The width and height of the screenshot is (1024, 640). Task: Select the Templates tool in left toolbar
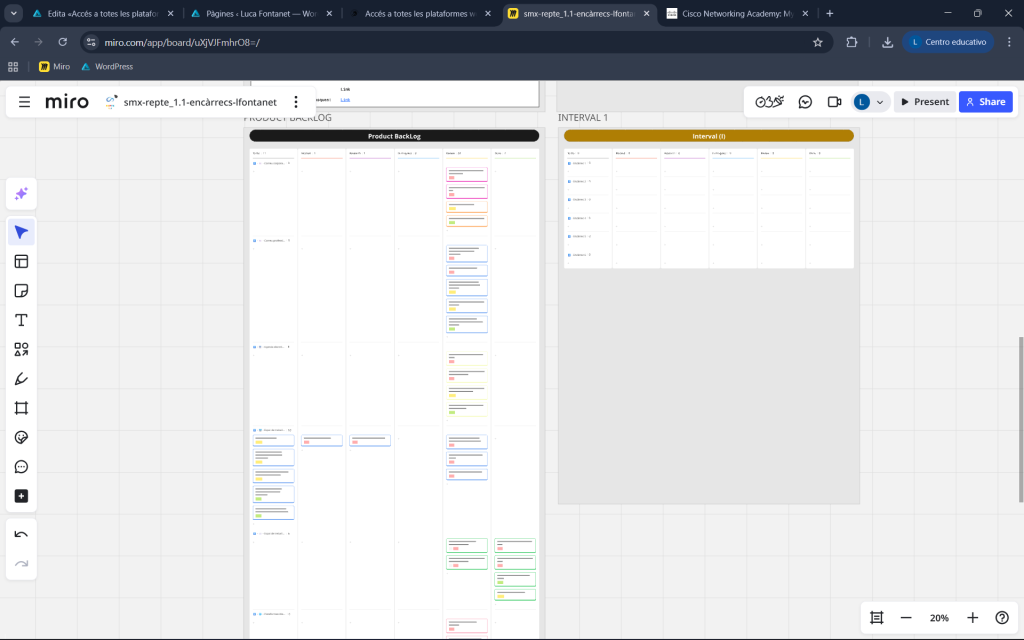(x=21, y=262)
